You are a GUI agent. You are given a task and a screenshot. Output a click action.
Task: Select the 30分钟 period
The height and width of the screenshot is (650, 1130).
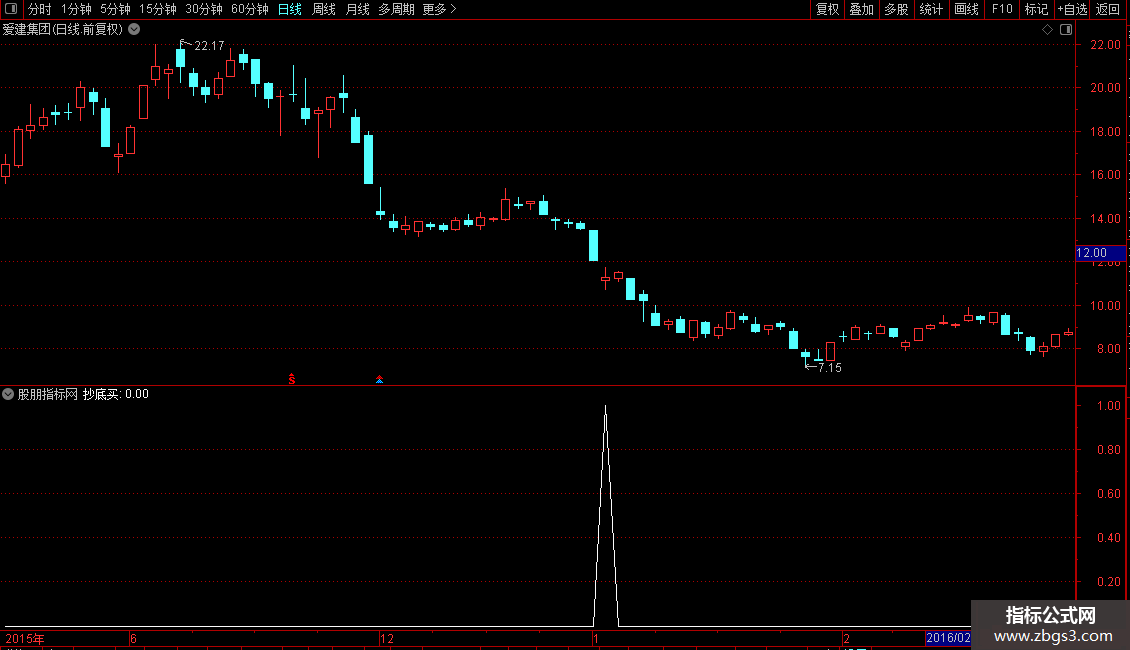point(204,9)
